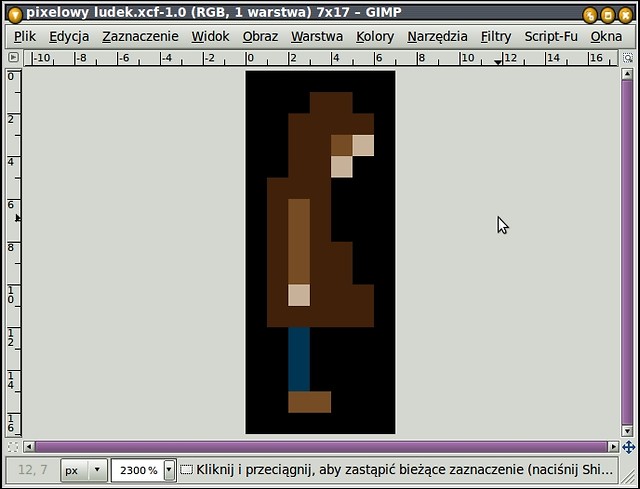The height and width of the screenshot is (489, 640).
Task: Click the horizontal scrollbar right arrow
Action: click(613, 447)
